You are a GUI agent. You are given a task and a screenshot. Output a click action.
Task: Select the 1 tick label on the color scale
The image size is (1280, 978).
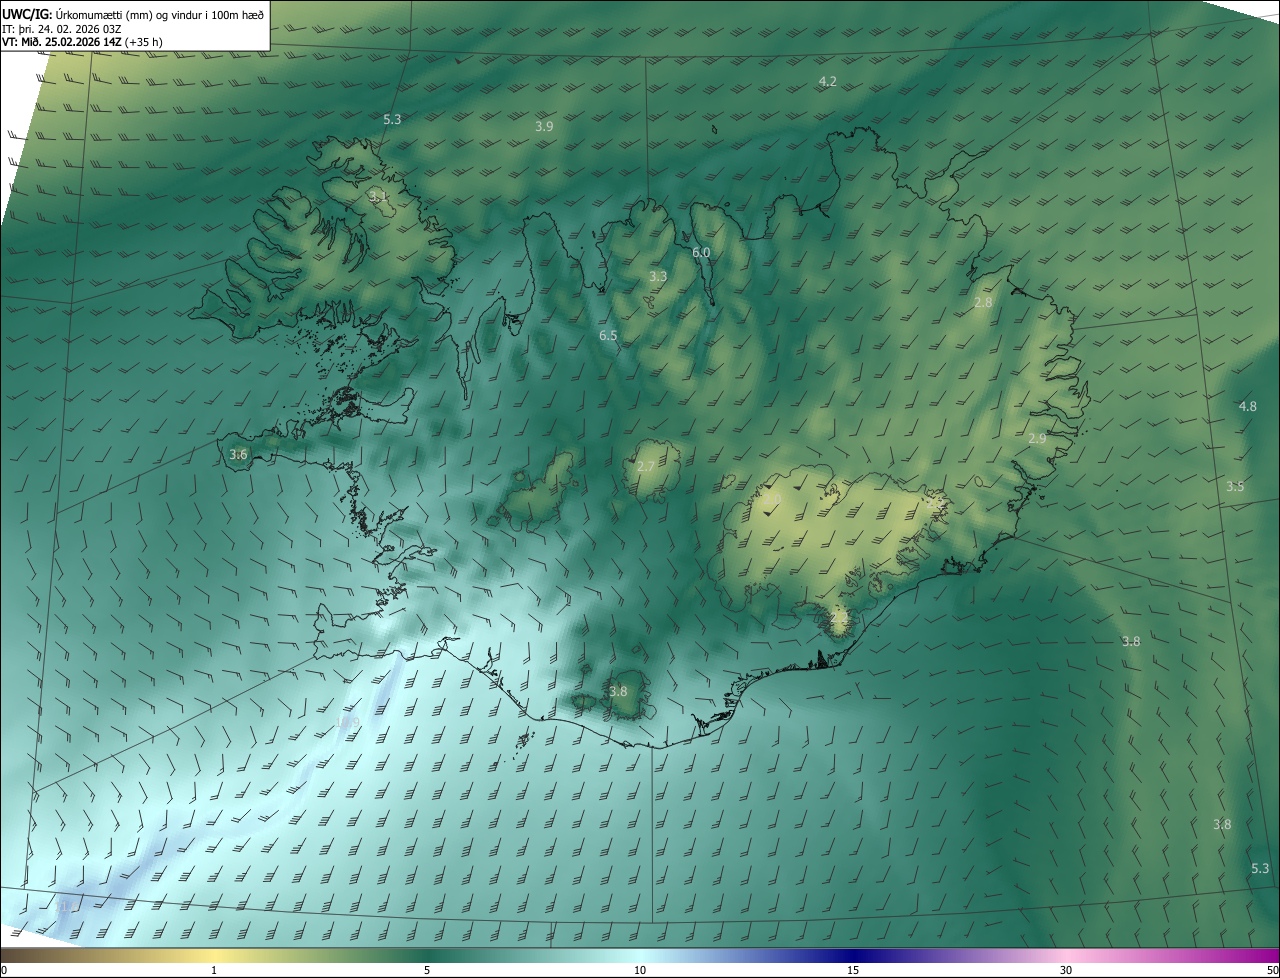(214, 970)
